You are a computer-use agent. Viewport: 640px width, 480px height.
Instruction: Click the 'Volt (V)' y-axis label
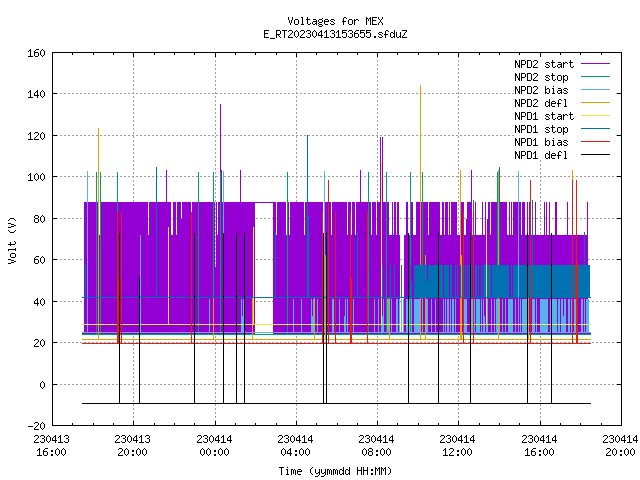point(12,240)
